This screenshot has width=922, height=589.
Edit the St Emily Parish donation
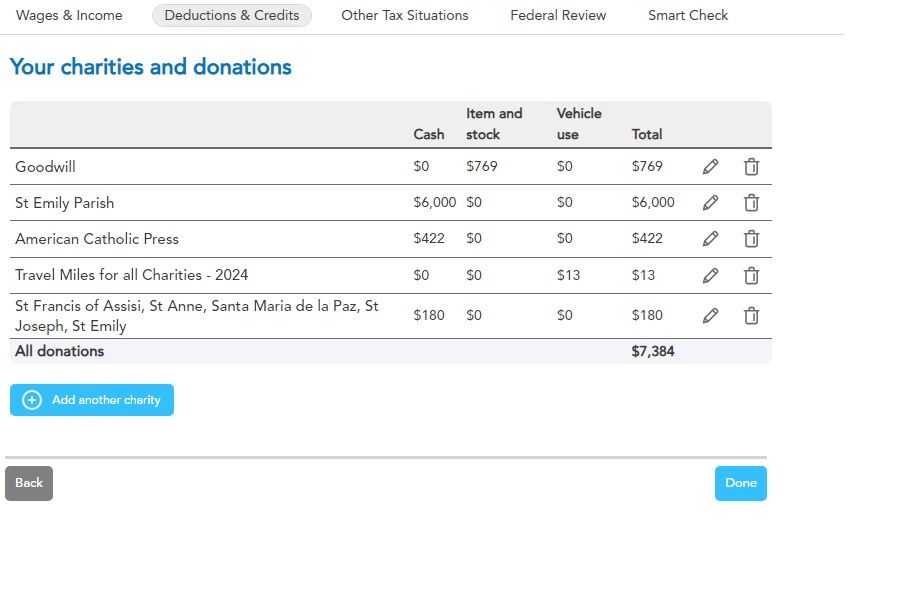[x=710, y=202]
